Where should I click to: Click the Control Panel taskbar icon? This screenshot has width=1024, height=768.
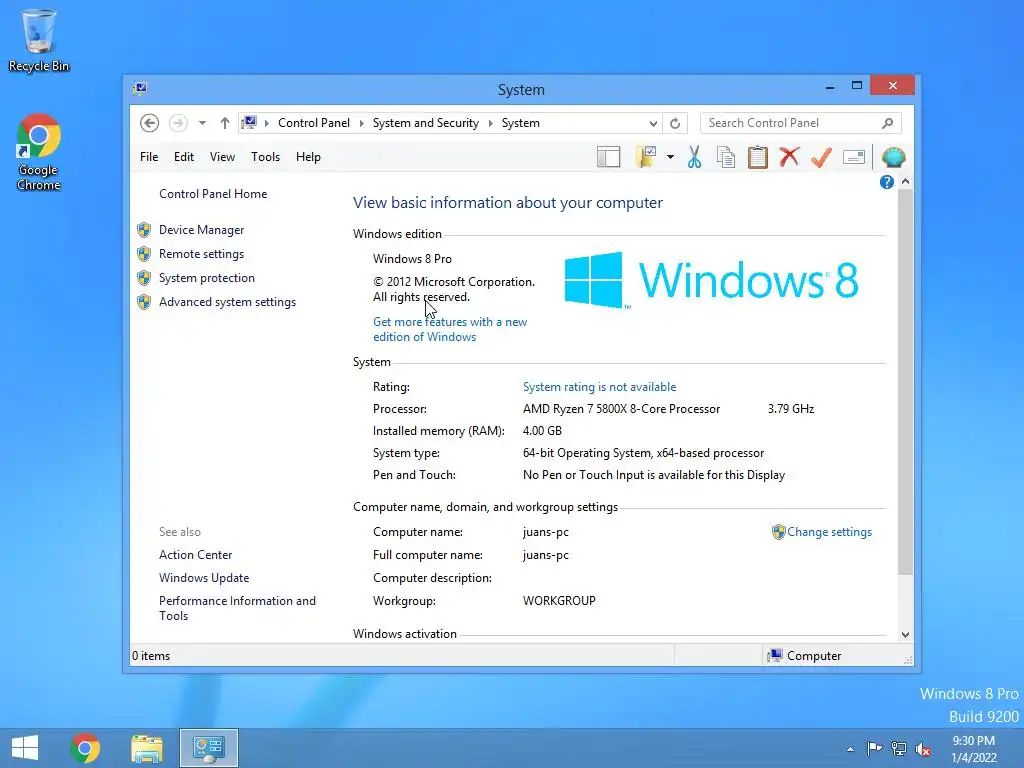tap(209, 748)
